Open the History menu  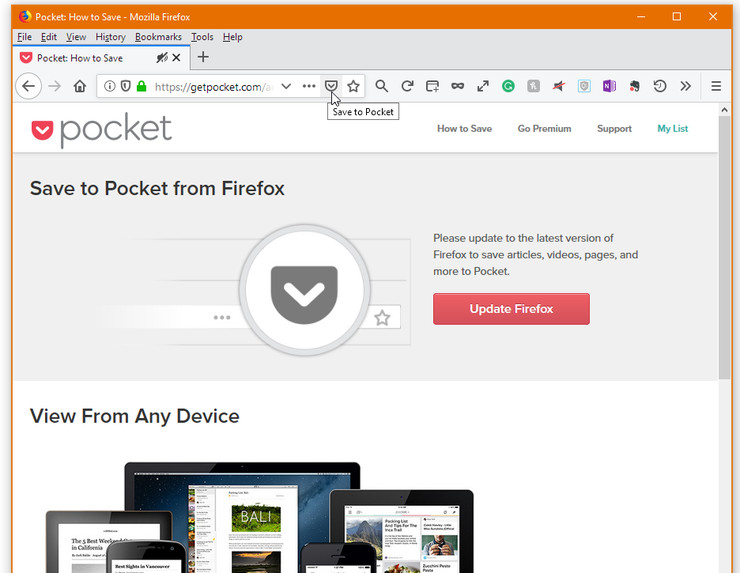(x=110, y=37)
